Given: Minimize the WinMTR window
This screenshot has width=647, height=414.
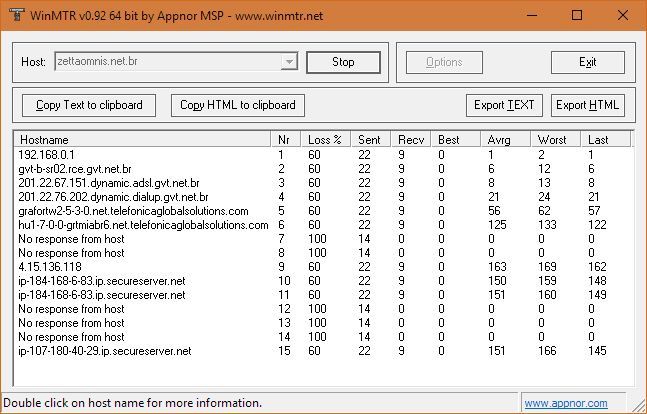Looking at the screenshot, I should click(x=532, y=15).
